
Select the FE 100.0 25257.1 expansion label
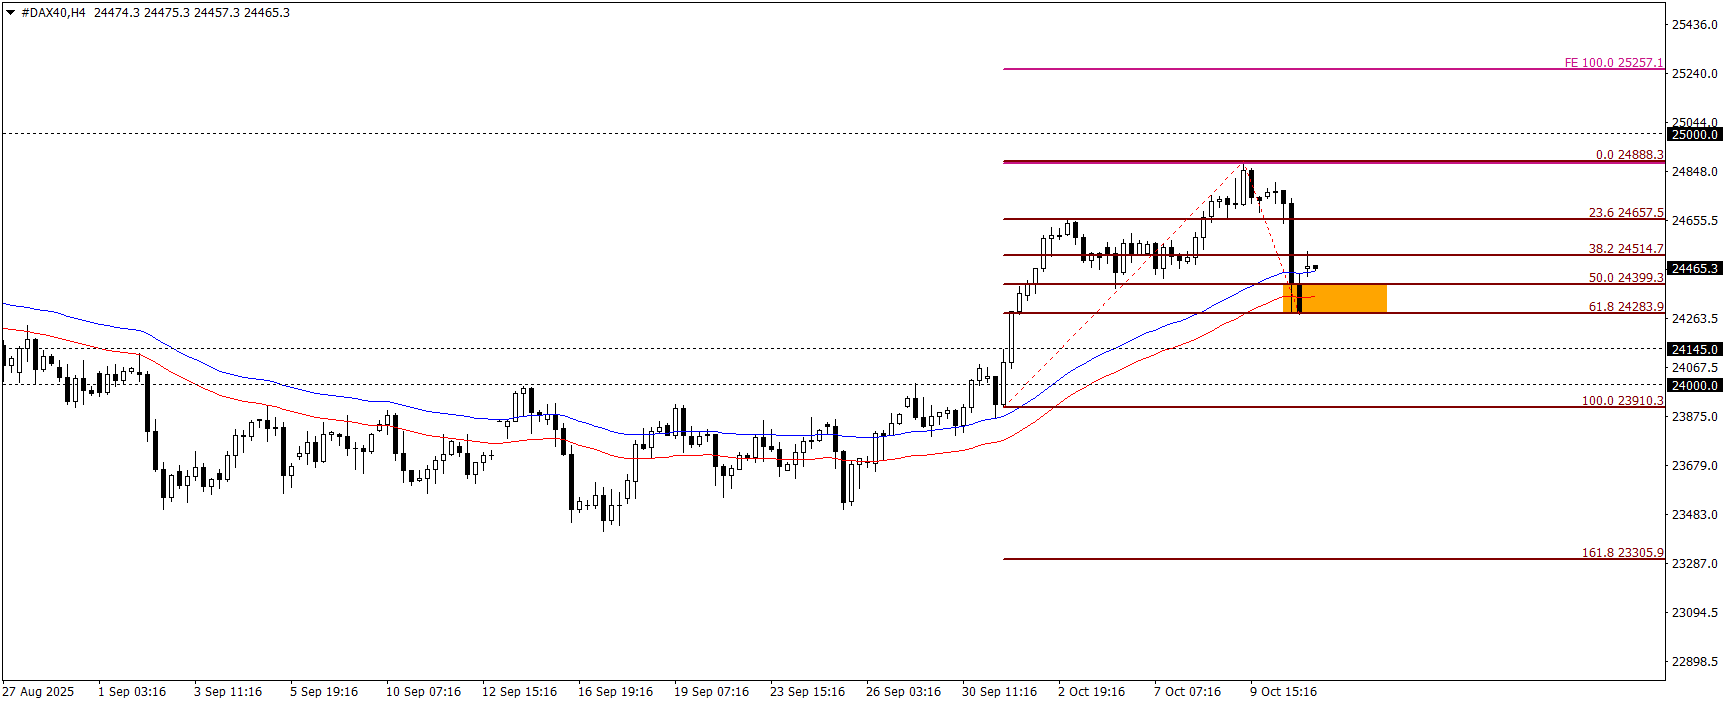(x=1613, y=63)
